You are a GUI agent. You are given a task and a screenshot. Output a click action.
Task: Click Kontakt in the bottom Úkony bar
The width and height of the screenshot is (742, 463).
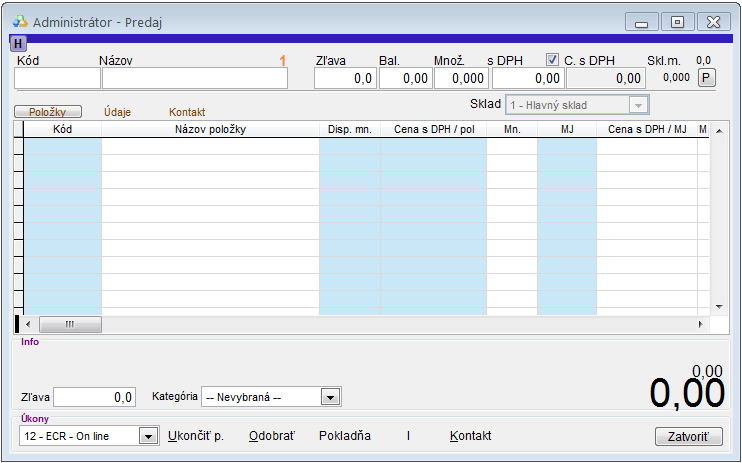click(471, 436)
